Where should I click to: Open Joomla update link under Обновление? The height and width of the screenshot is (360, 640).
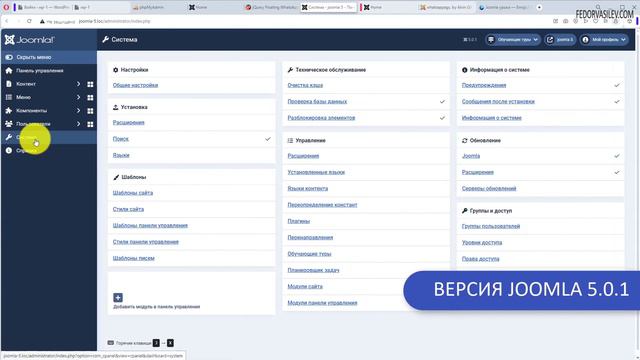(x=471, y=156)
